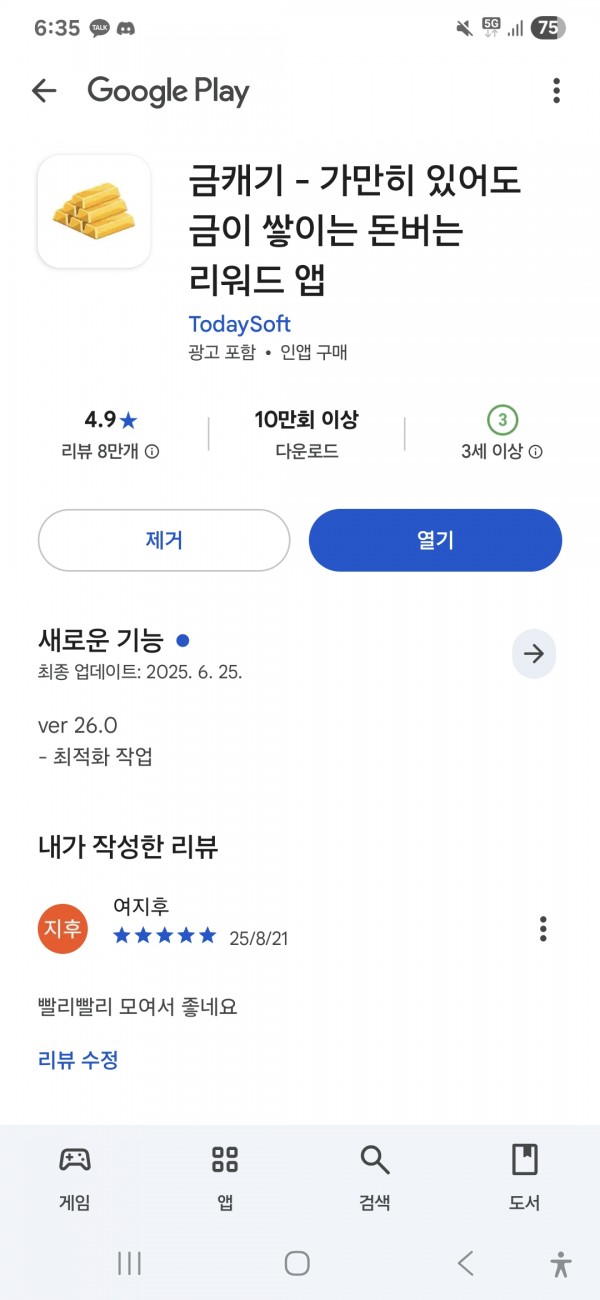The width and height of the screenshot is (600, 1300).
Task: Switch to the 도서 books tab
Action: click(x=524, y=1178)
